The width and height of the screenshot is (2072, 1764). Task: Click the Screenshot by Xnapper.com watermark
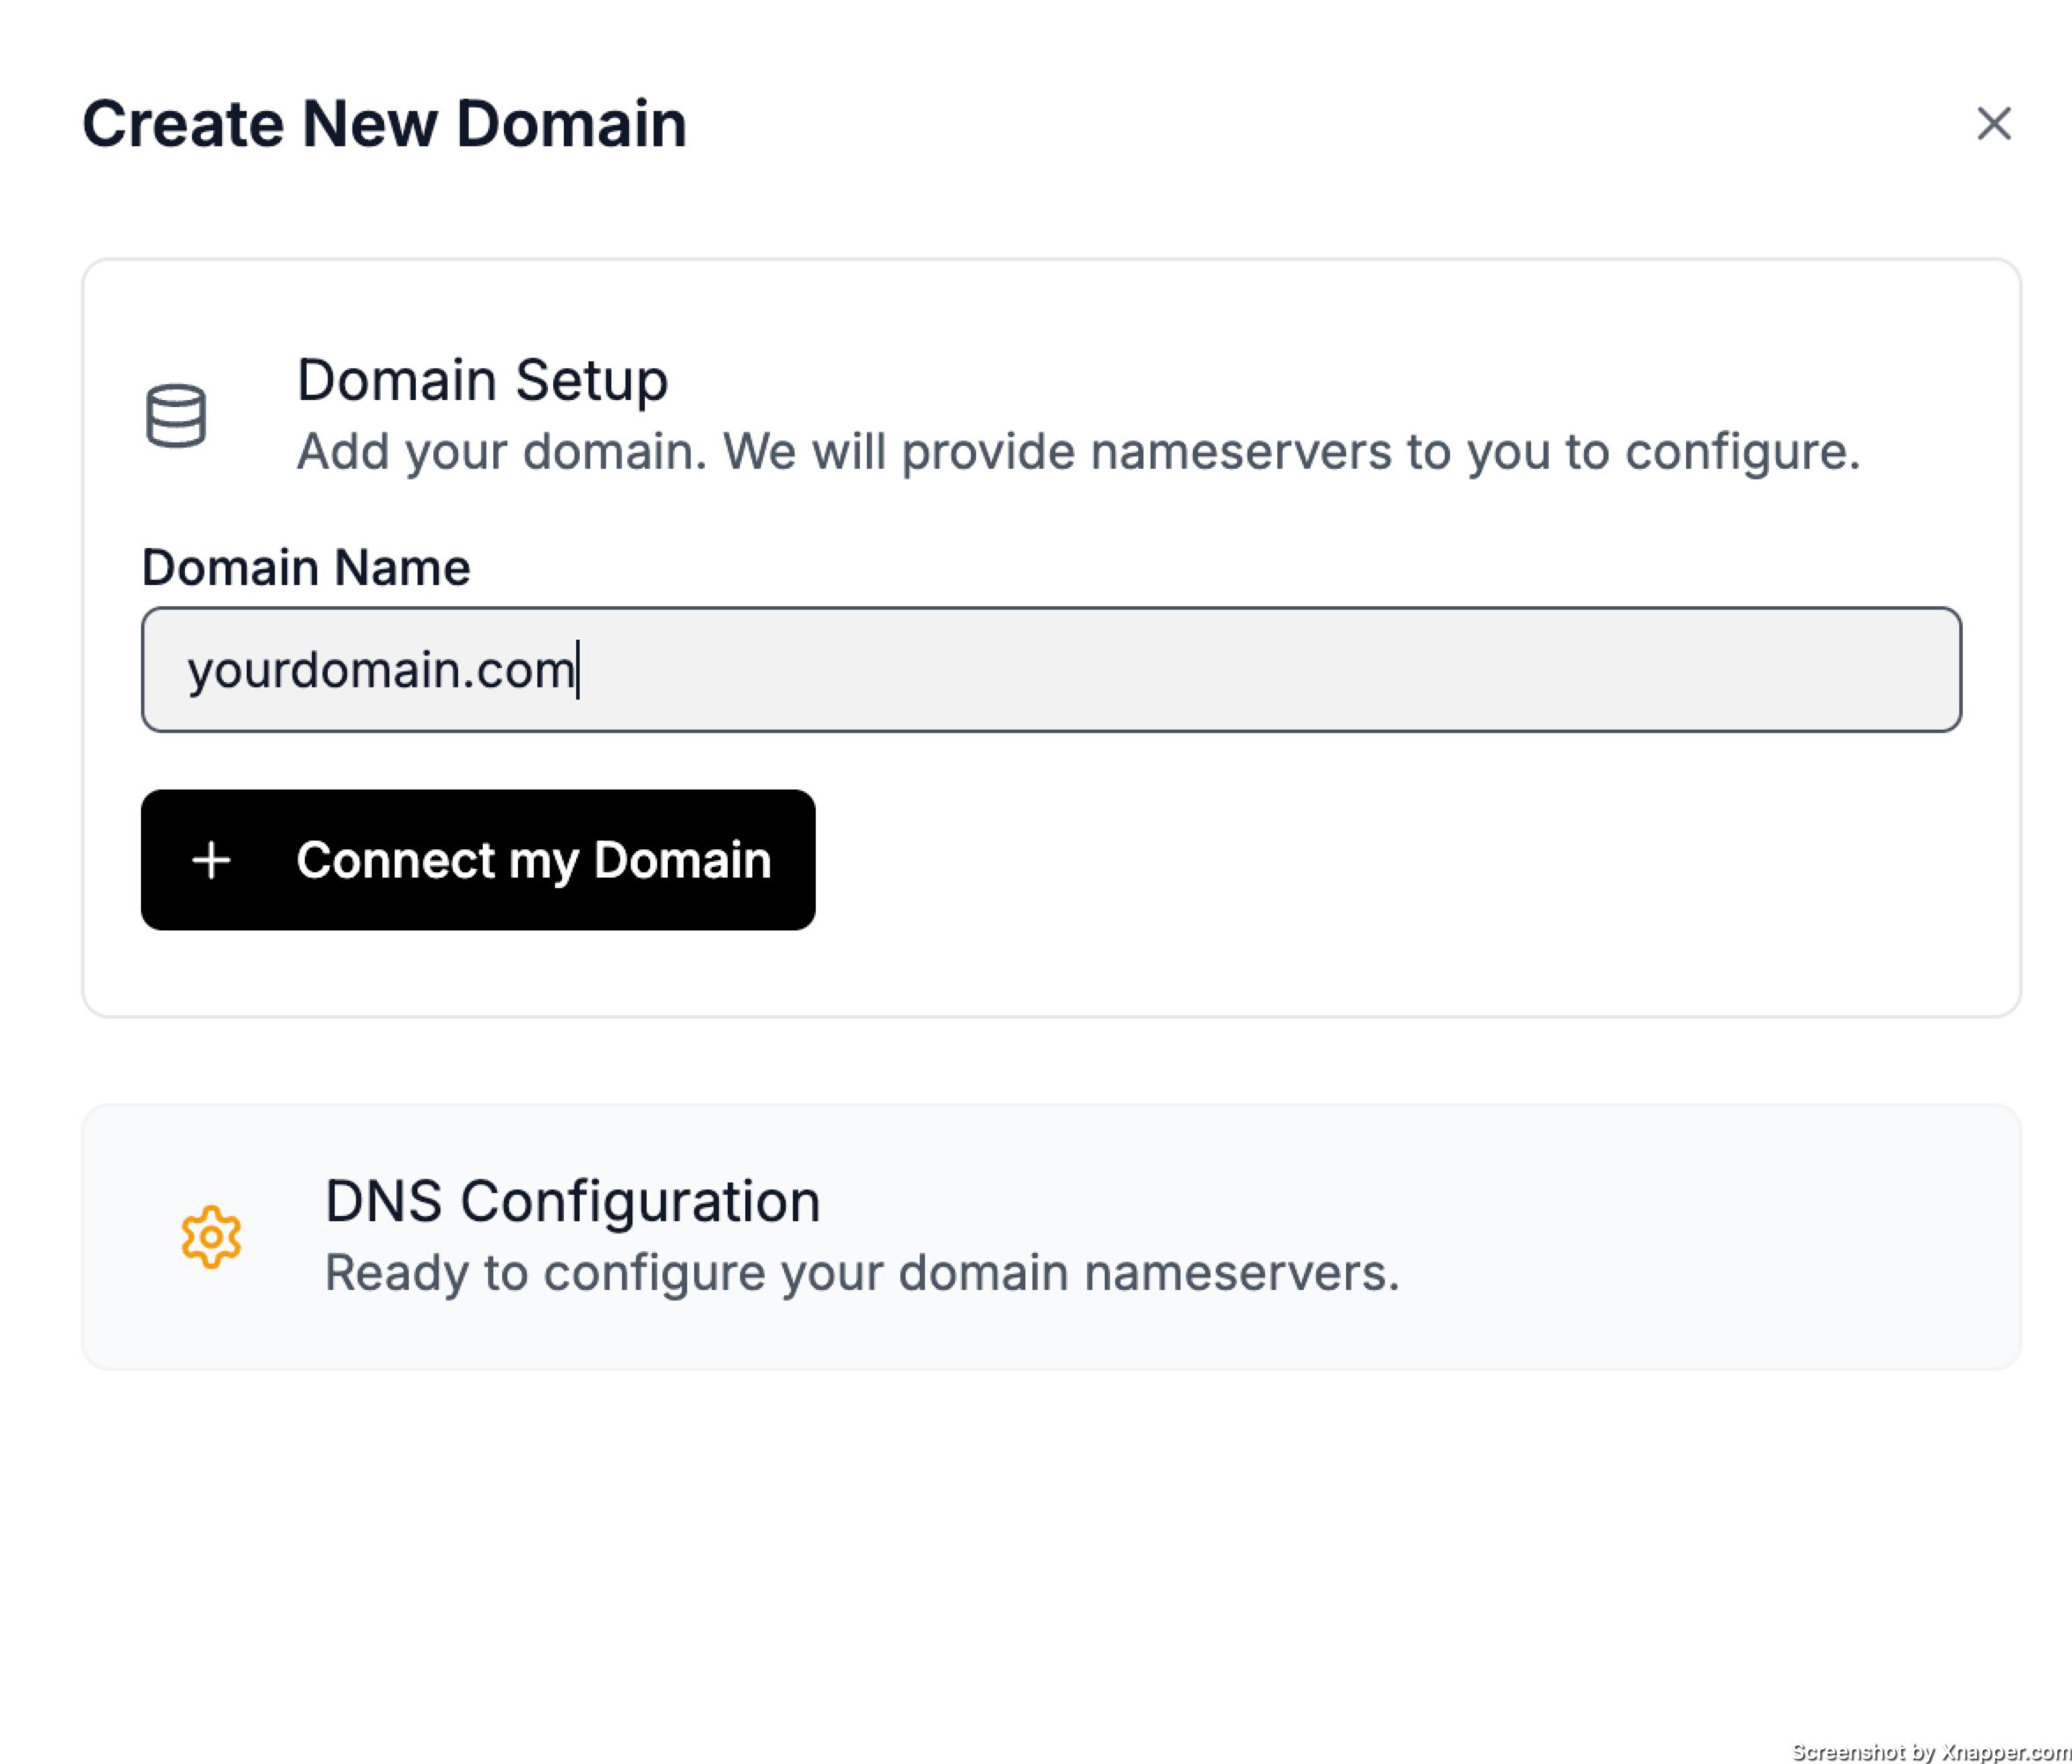(x=1929, y=1750)
